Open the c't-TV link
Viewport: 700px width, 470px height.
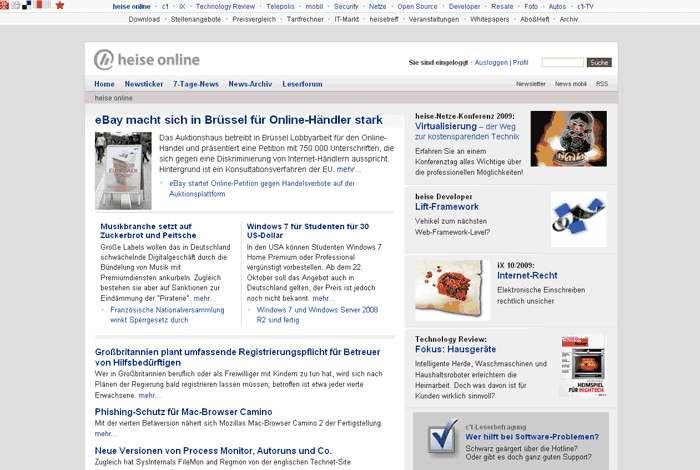[x=585, y=7]
